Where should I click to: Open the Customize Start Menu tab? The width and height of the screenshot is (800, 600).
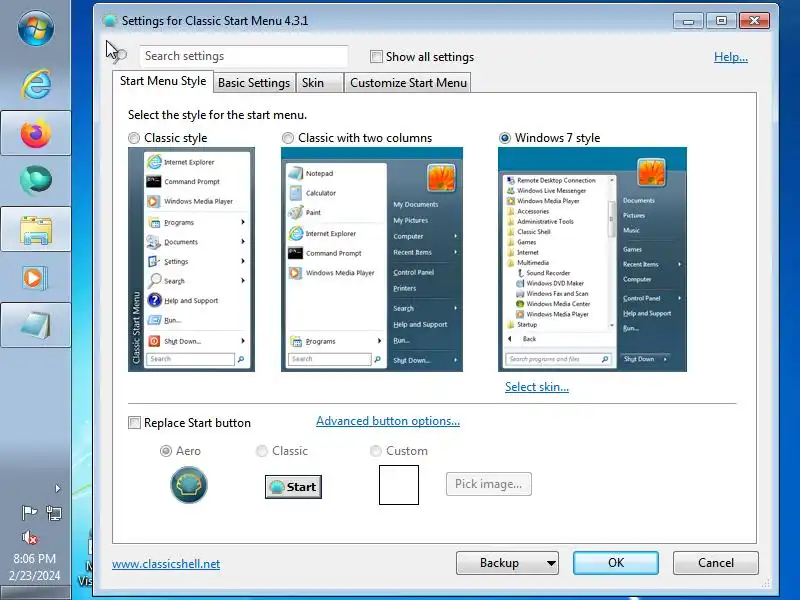tap(408, 83)
